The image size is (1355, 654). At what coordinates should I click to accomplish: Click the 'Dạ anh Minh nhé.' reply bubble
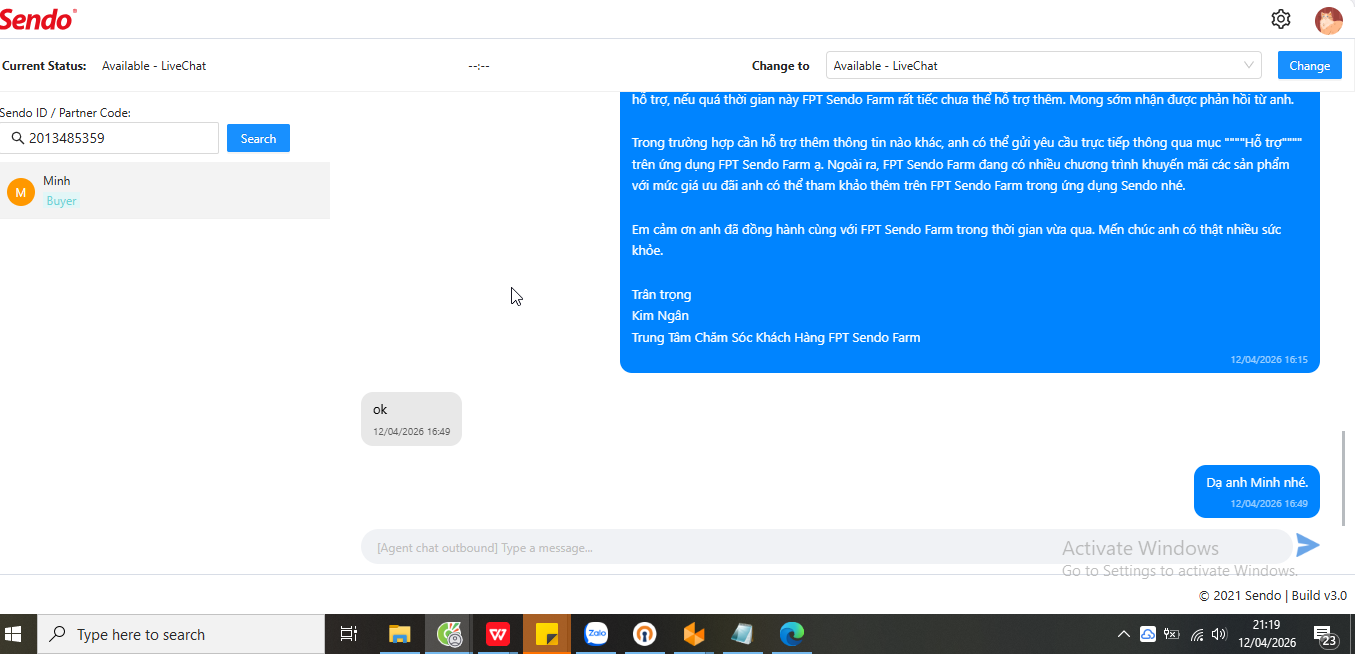pyautogui.click(x=1256, y=491)
